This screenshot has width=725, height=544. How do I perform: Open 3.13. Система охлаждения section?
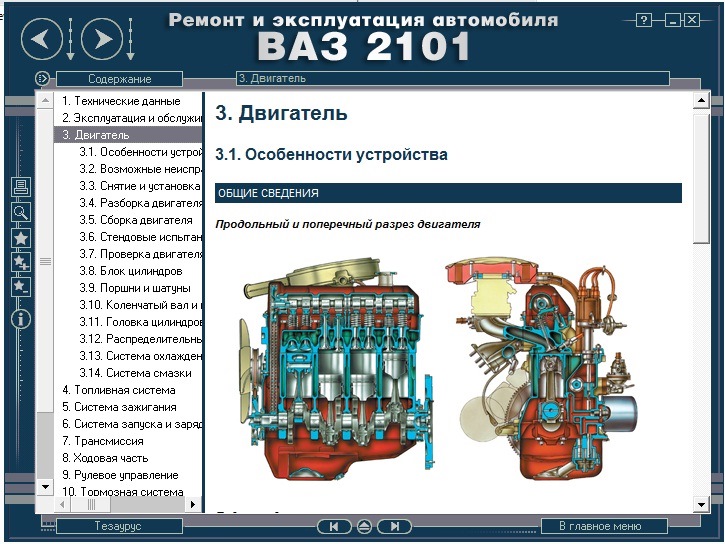click(141, 356)
